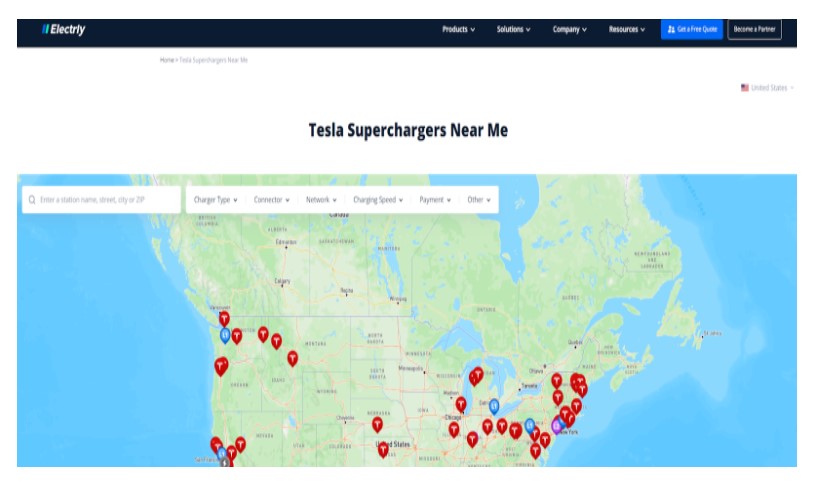The image size is (826, 492).
Task: Click the magnifier search icon
Action: (32, 200)
